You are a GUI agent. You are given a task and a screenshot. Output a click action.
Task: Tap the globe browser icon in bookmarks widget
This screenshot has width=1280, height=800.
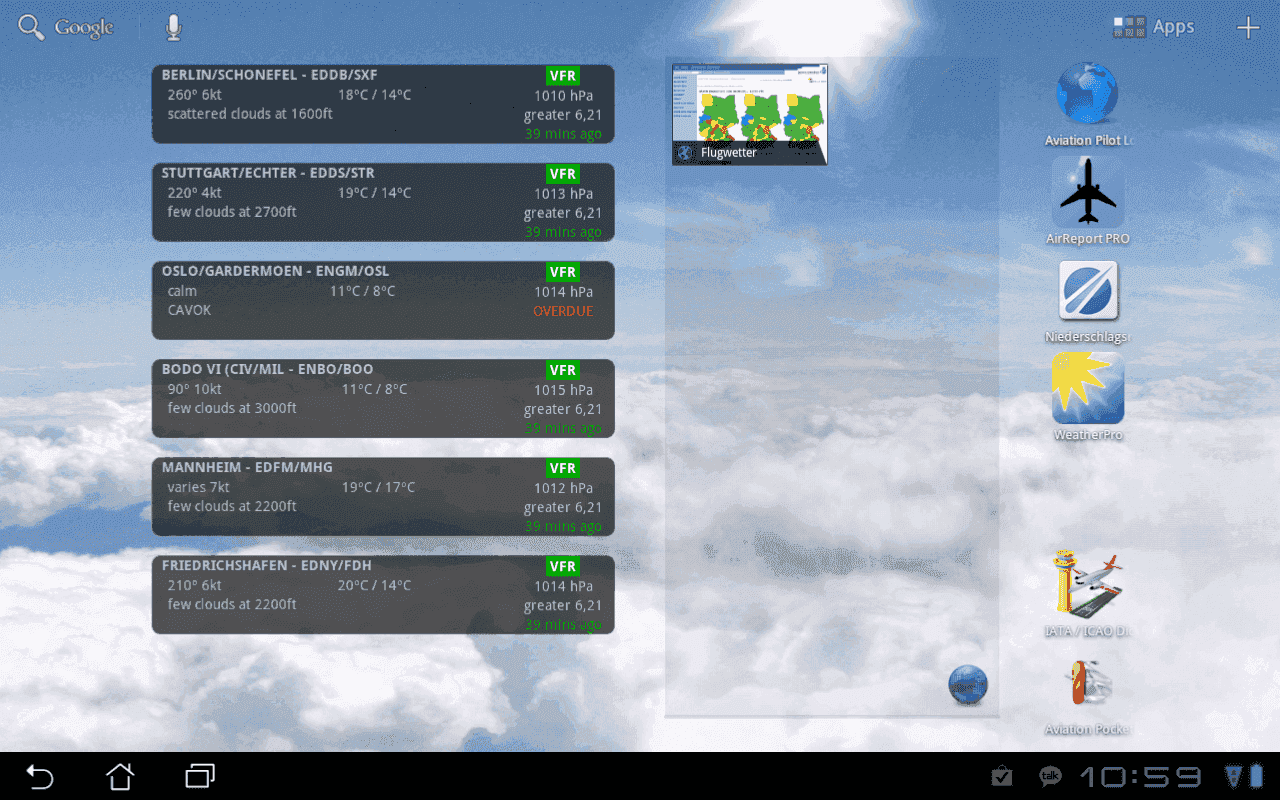pyautogui.click(x=967, y=686)
